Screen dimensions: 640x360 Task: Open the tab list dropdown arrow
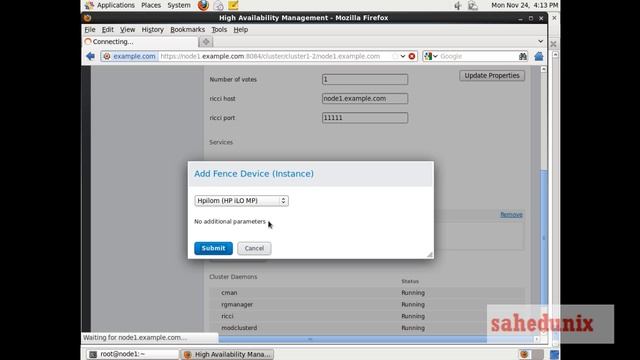540,41
